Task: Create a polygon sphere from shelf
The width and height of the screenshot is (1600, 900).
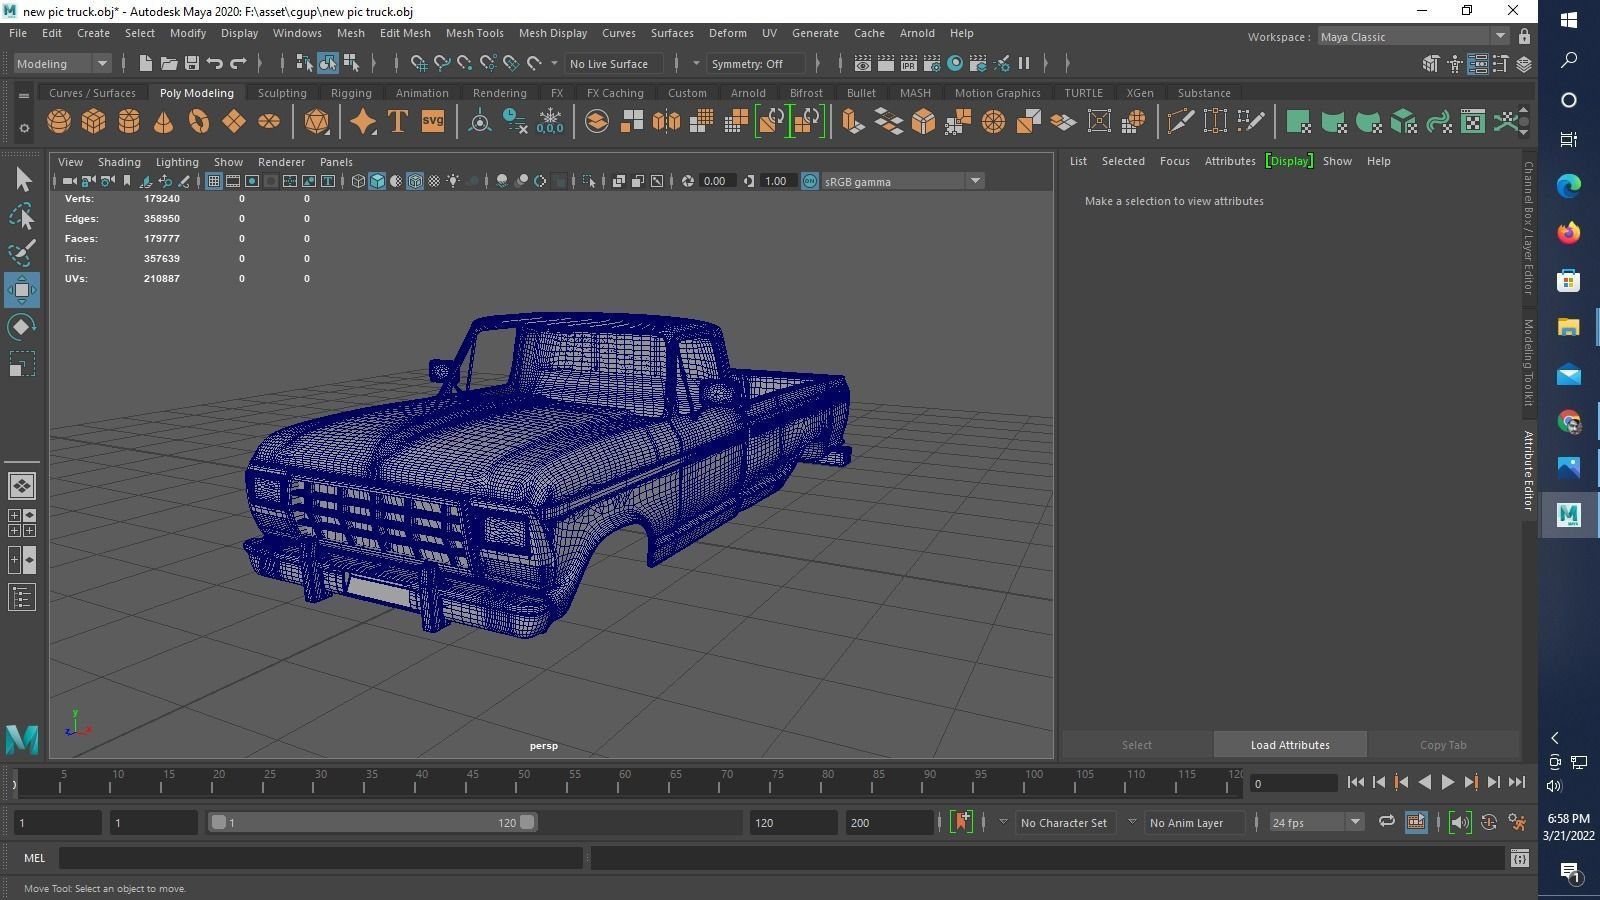Action: point(59,121)
